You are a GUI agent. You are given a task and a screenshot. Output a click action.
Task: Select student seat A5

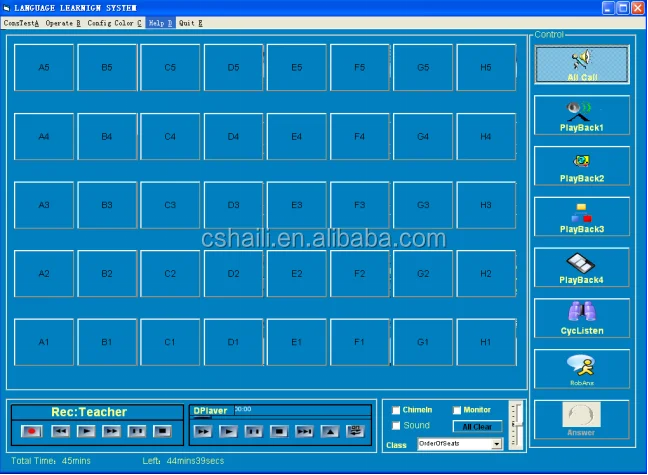(x=44, y=67)
